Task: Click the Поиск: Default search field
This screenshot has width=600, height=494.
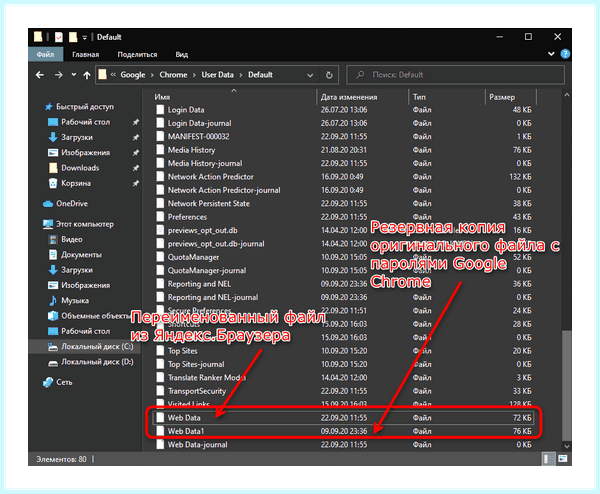Action: tap(455, 75)
